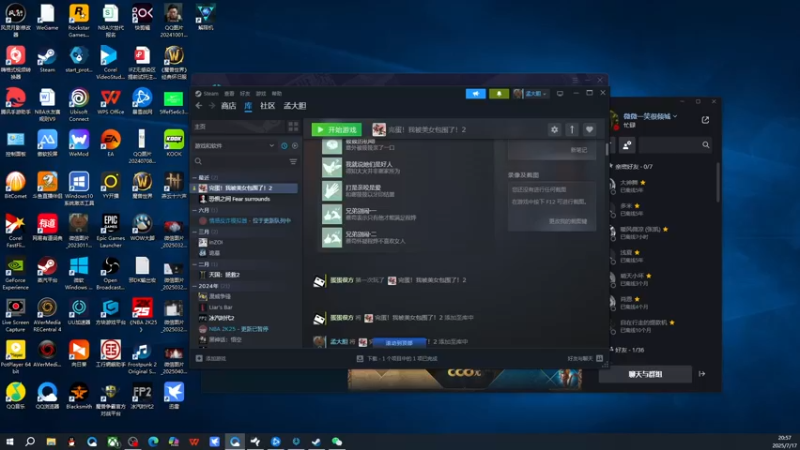800x450 pixels.
Task: Click the upward arrow icon beside the gear
Action: [572, 130]
